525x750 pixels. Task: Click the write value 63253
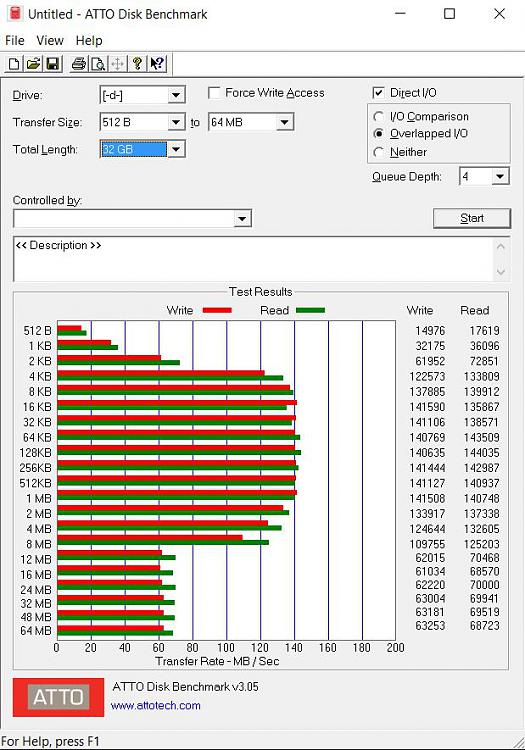tap(430, 626)
